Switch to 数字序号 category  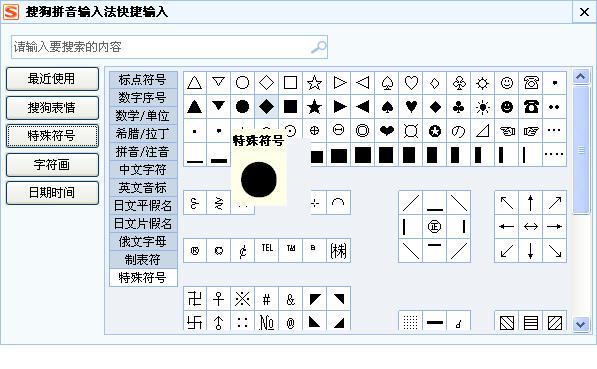[x=143, y=97]
